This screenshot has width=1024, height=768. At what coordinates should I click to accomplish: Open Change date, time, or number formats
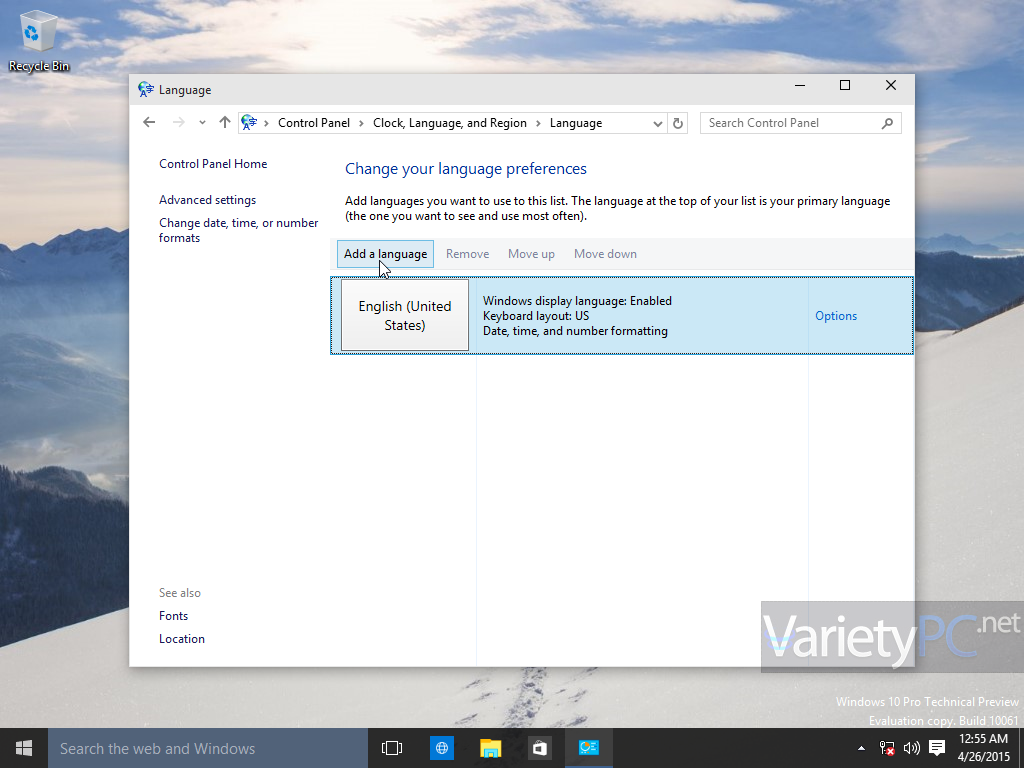coord(238,230)
